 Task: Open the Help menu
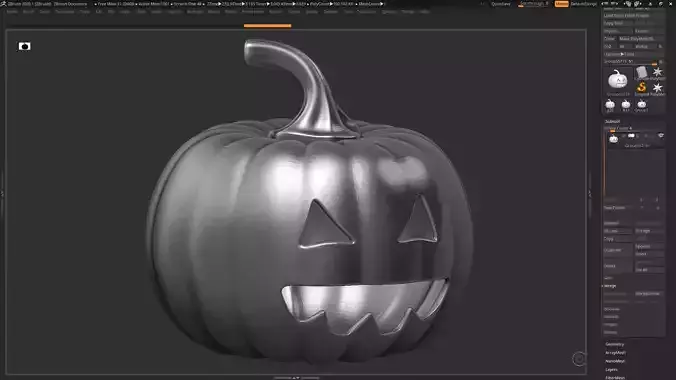click(425, 12)
